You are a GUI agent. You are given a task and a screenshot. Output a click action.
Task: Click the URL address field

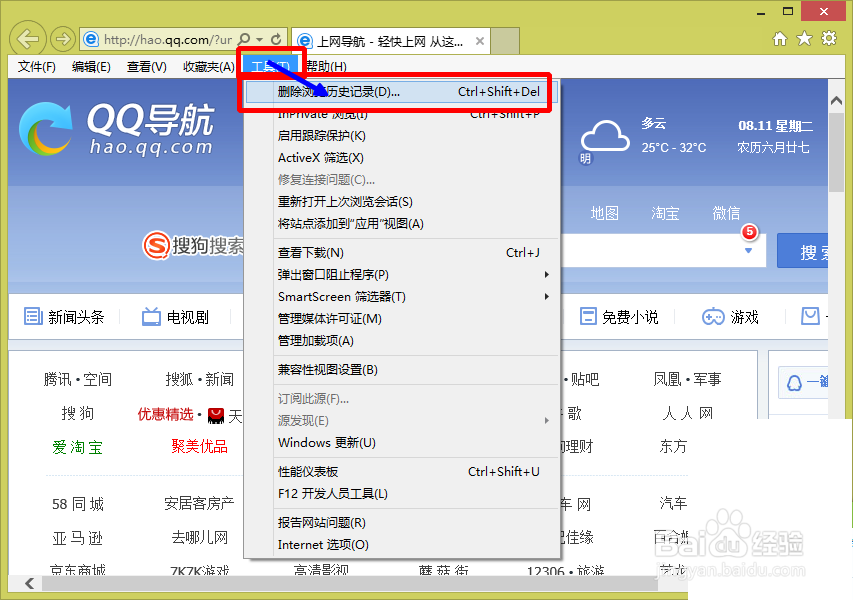pyautogui.click(x=168, y=40)
